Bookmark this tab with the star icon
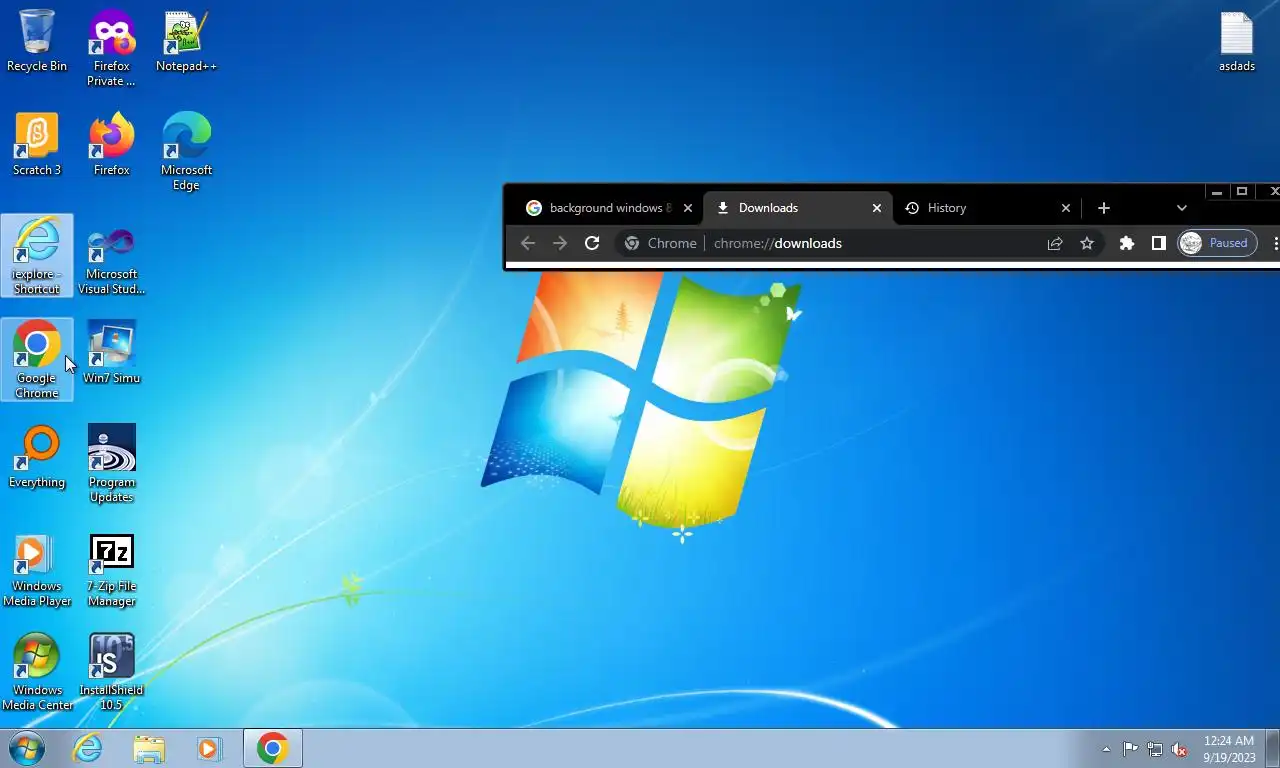The width and height of the screenshot is (1280, 768). tap(1087, 243)
